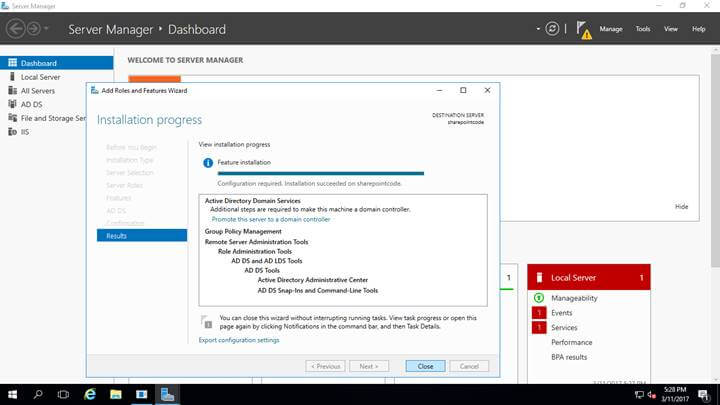Click the disabled Previous button
Viewport: 720px width, 405px height.
point(325,366)
